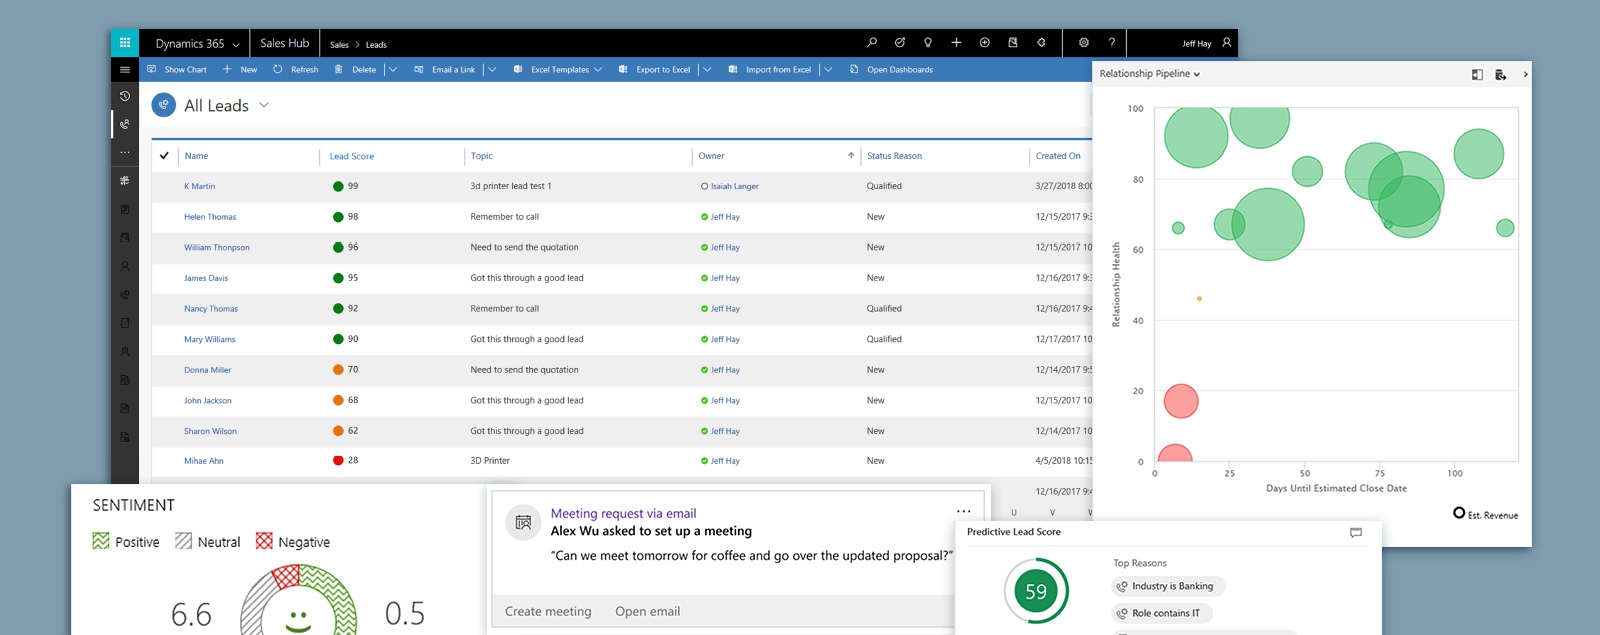Click the Predictive Lead Score comment icon
Screen dimensions: 1600x635
(1356, 532)
